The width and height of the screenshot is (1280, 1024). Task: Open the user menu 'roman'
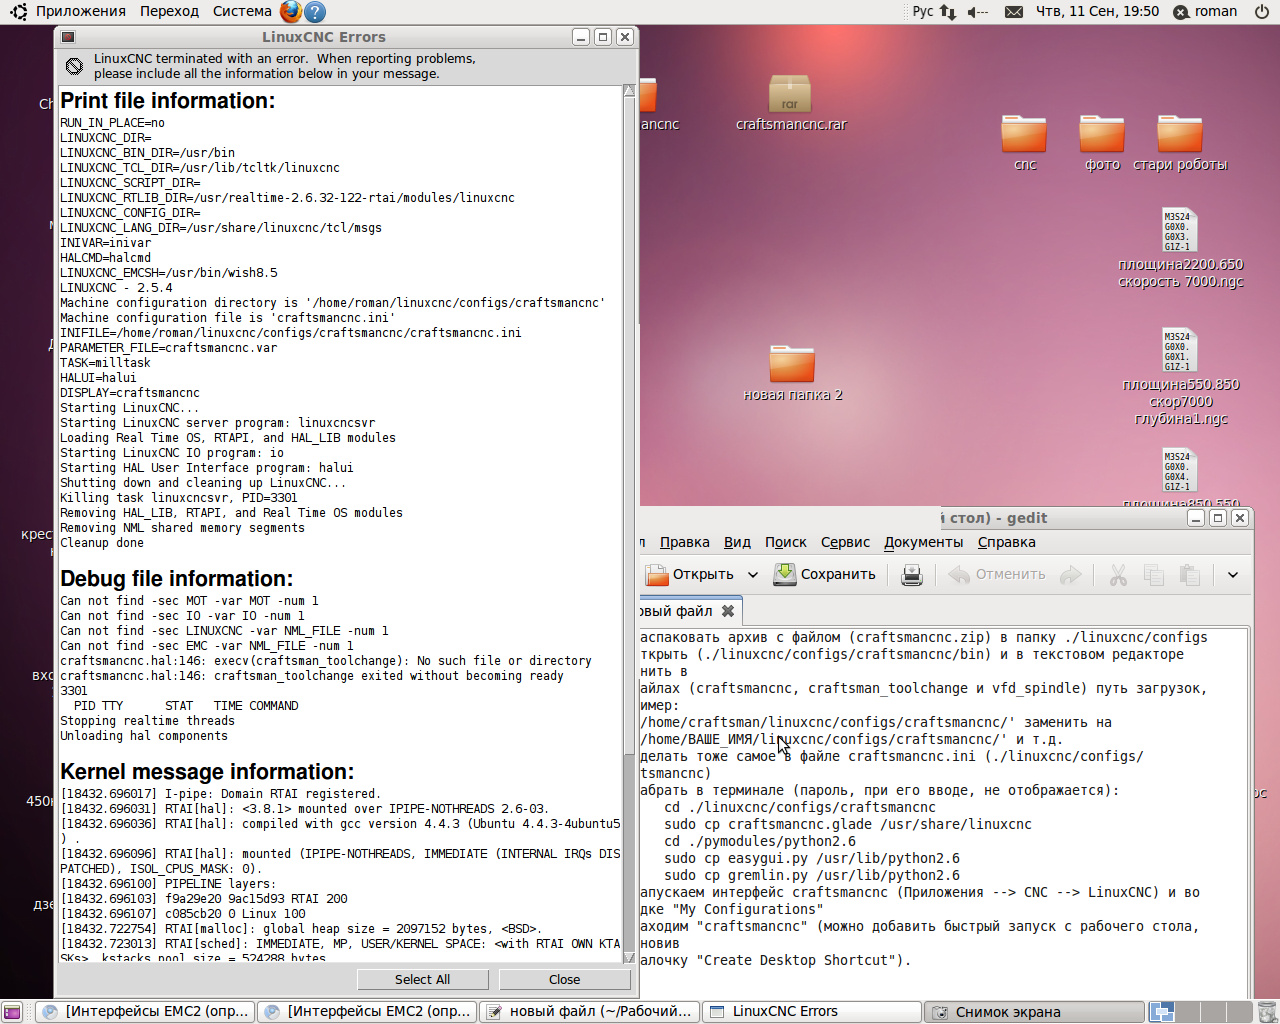coord(1205,12)
